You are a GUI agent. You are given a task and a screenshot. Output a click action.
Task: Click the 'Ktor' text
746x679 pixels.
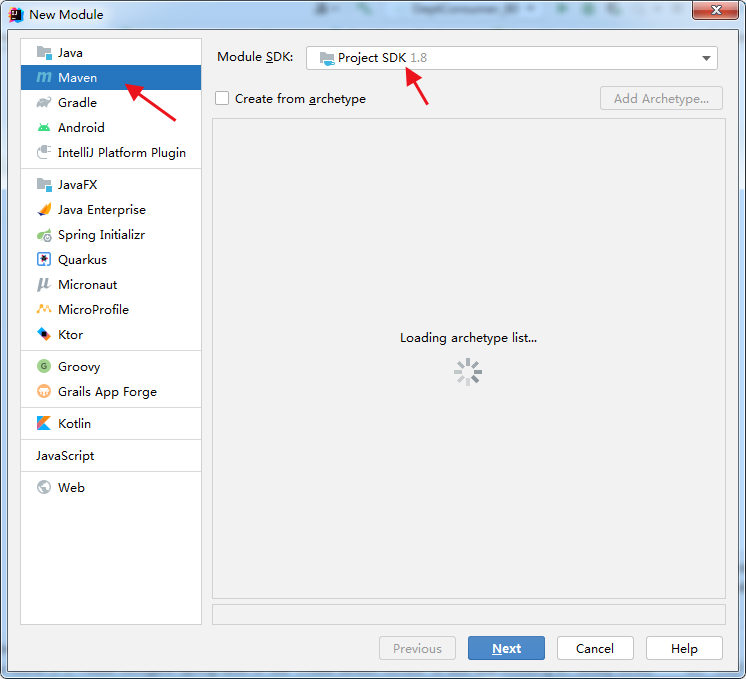(x=70, y=335)
